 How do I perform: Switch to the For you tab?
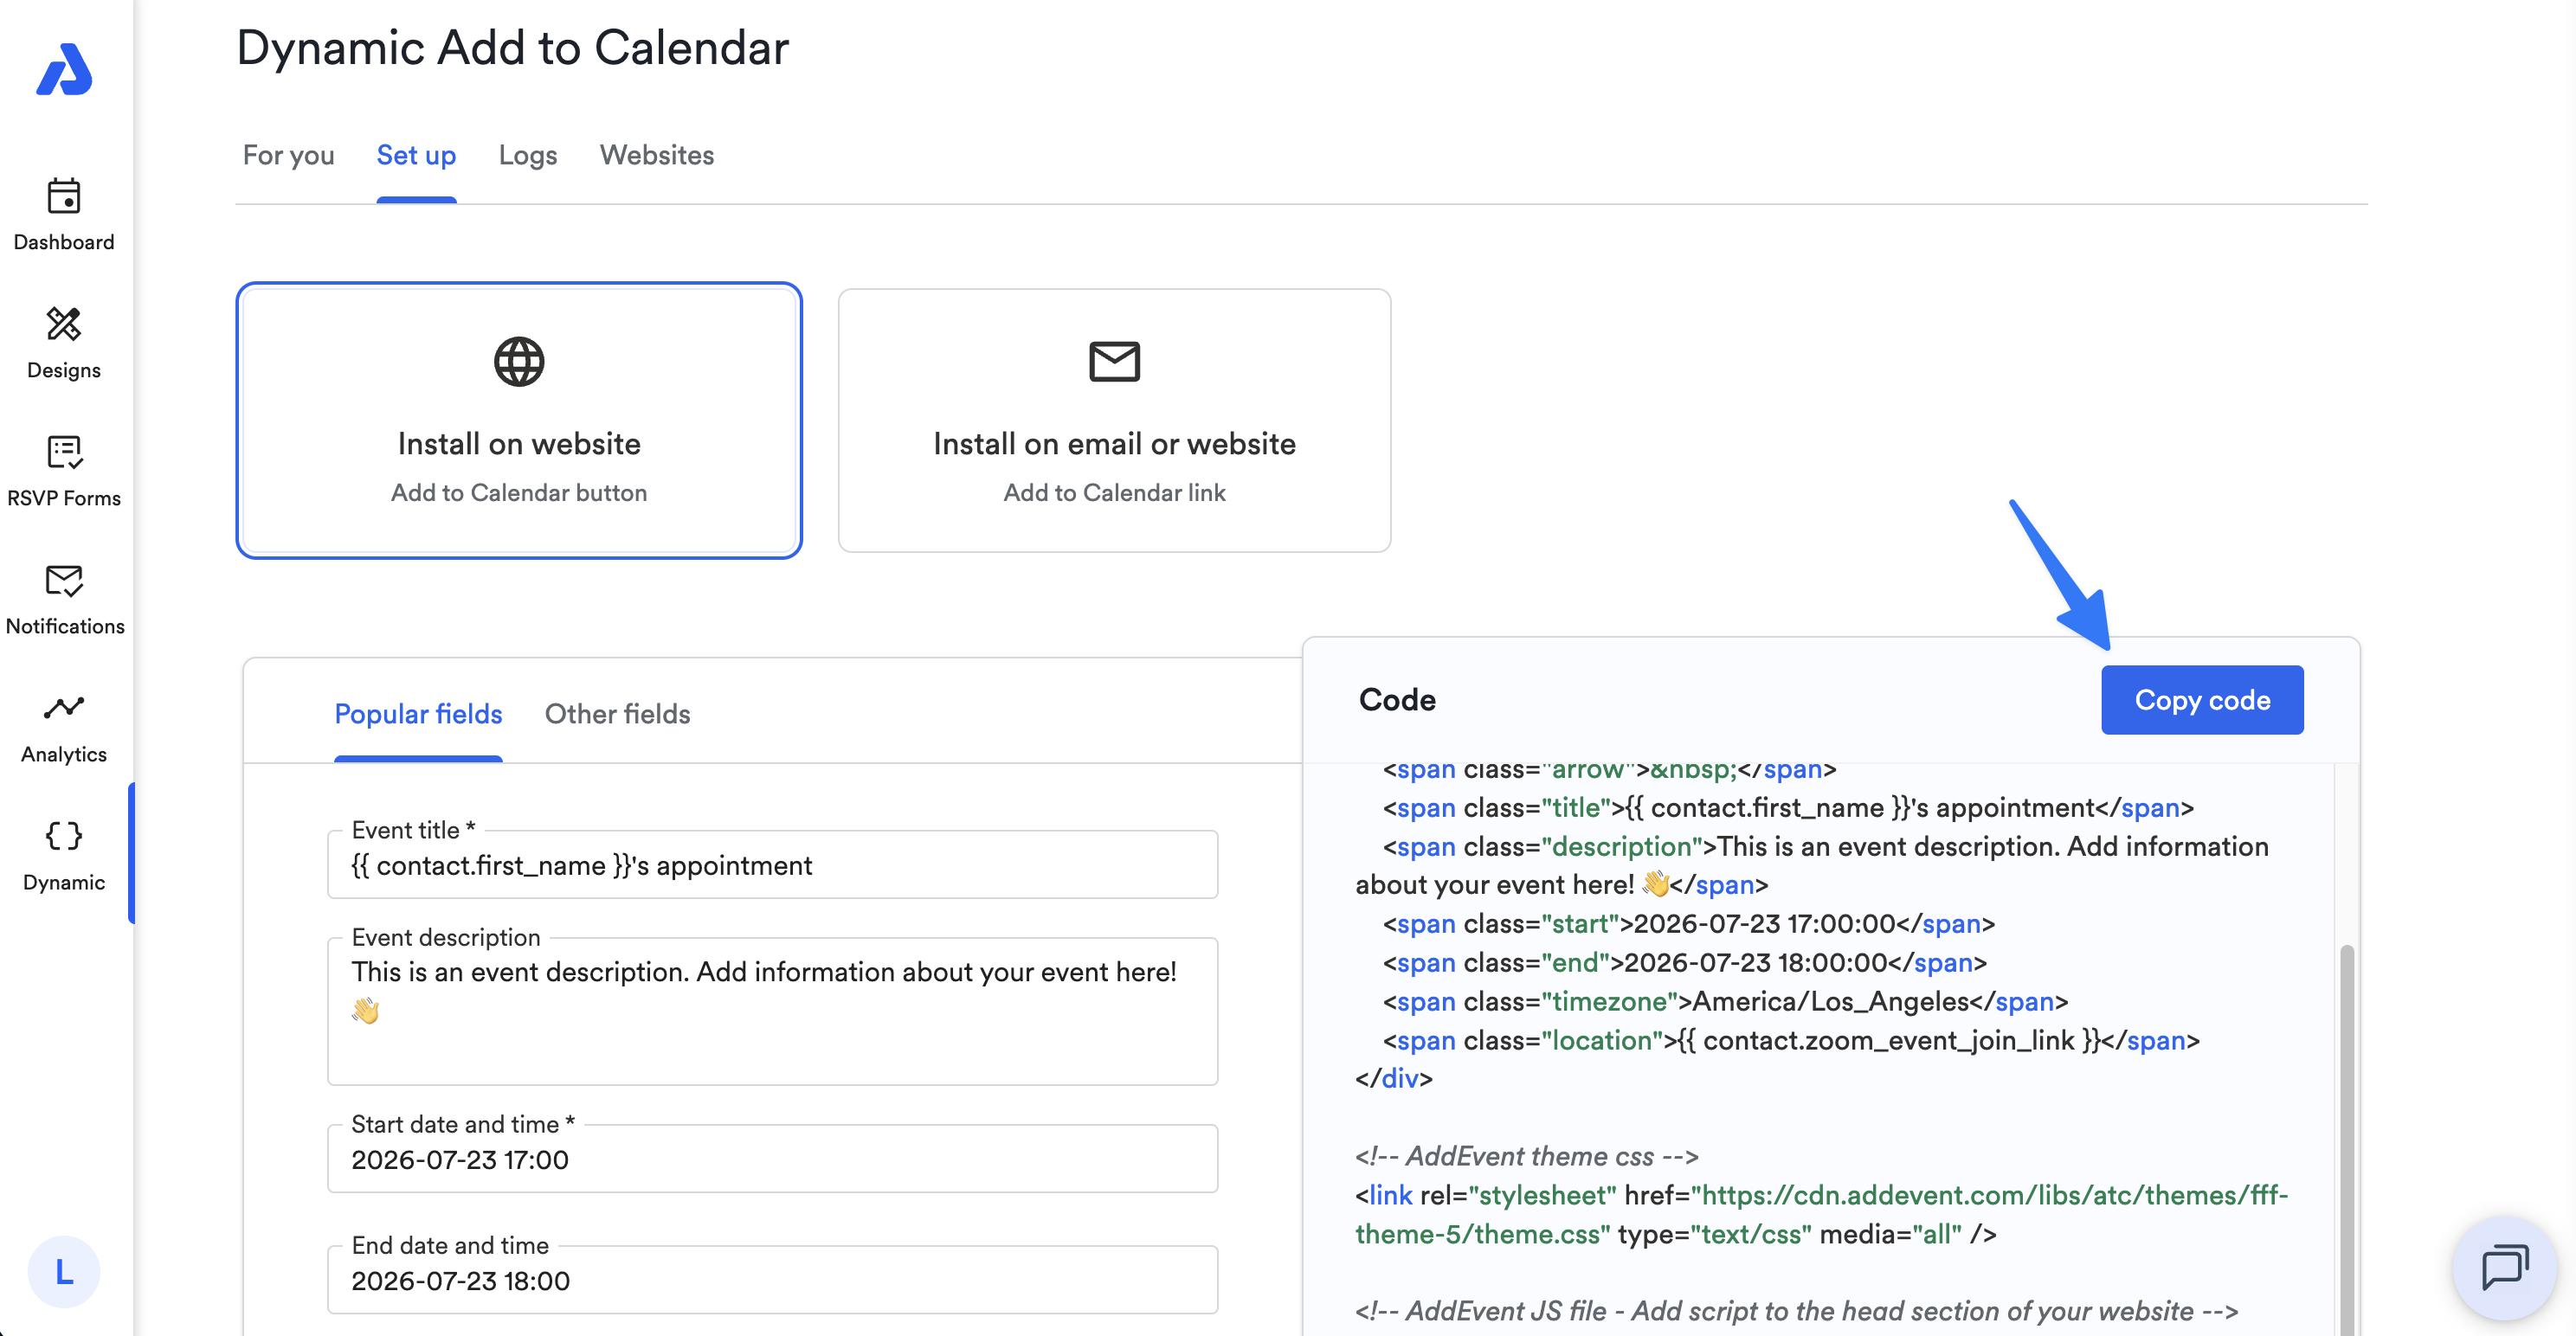[x=288, y=155]
